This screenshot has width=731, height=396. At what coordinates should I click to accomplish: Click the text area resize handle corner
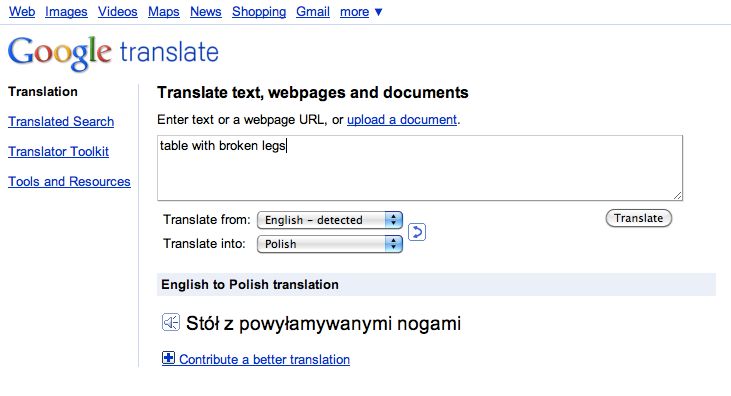tap(677, 196)
